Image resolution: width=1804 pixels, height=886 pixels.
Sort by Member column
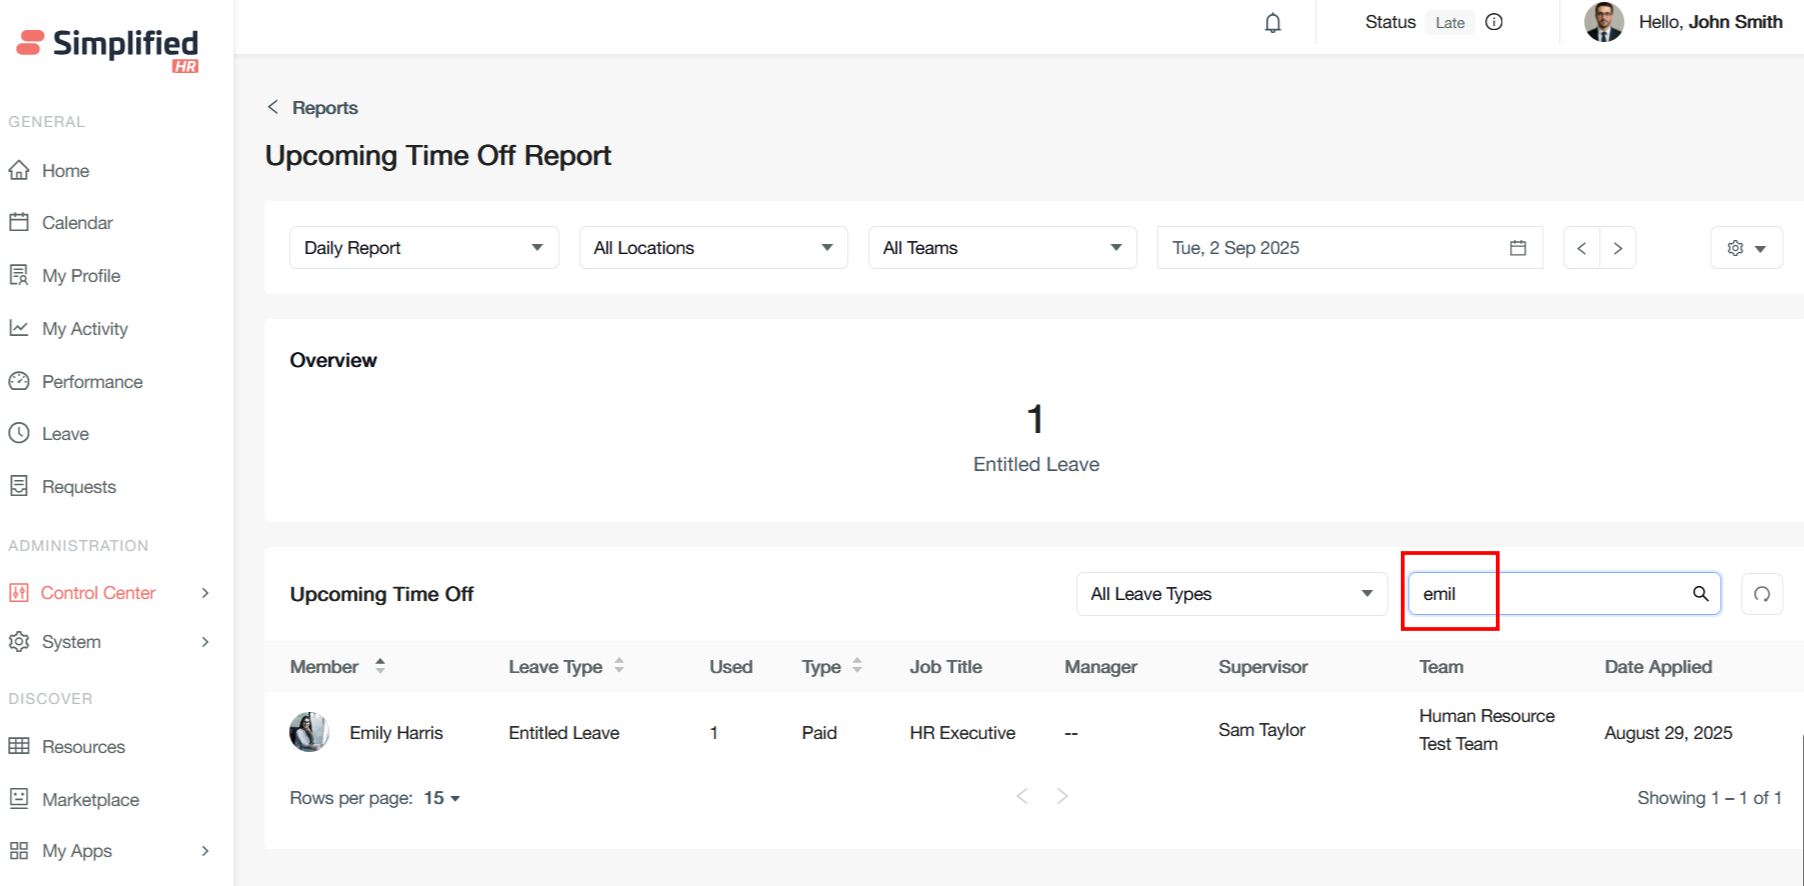[x=380, y=666]
